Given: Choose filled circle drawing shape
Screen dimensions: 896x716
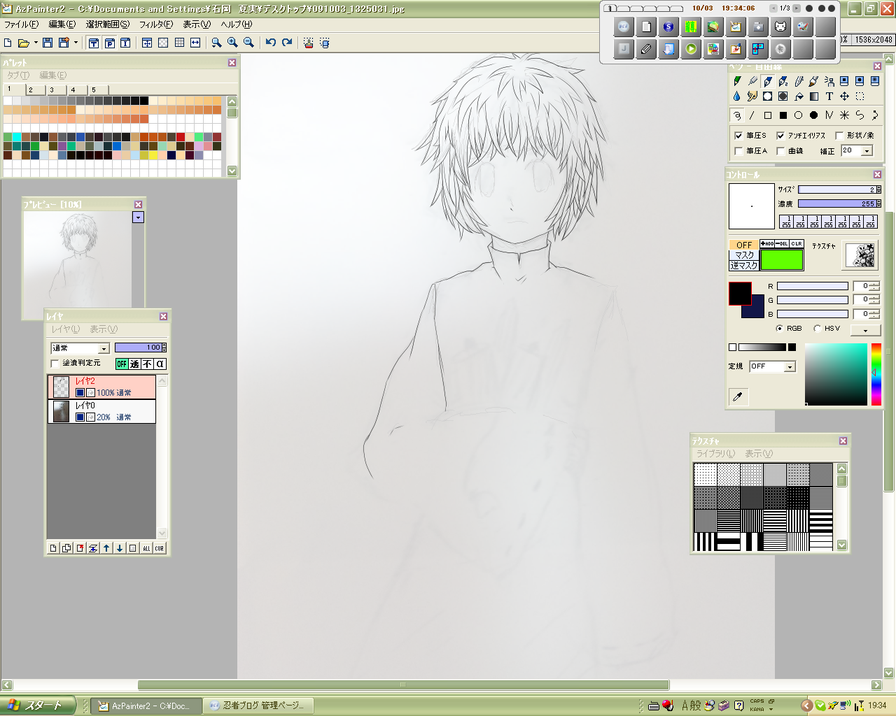Looking at the screenshot, I should tap(814, 115).
